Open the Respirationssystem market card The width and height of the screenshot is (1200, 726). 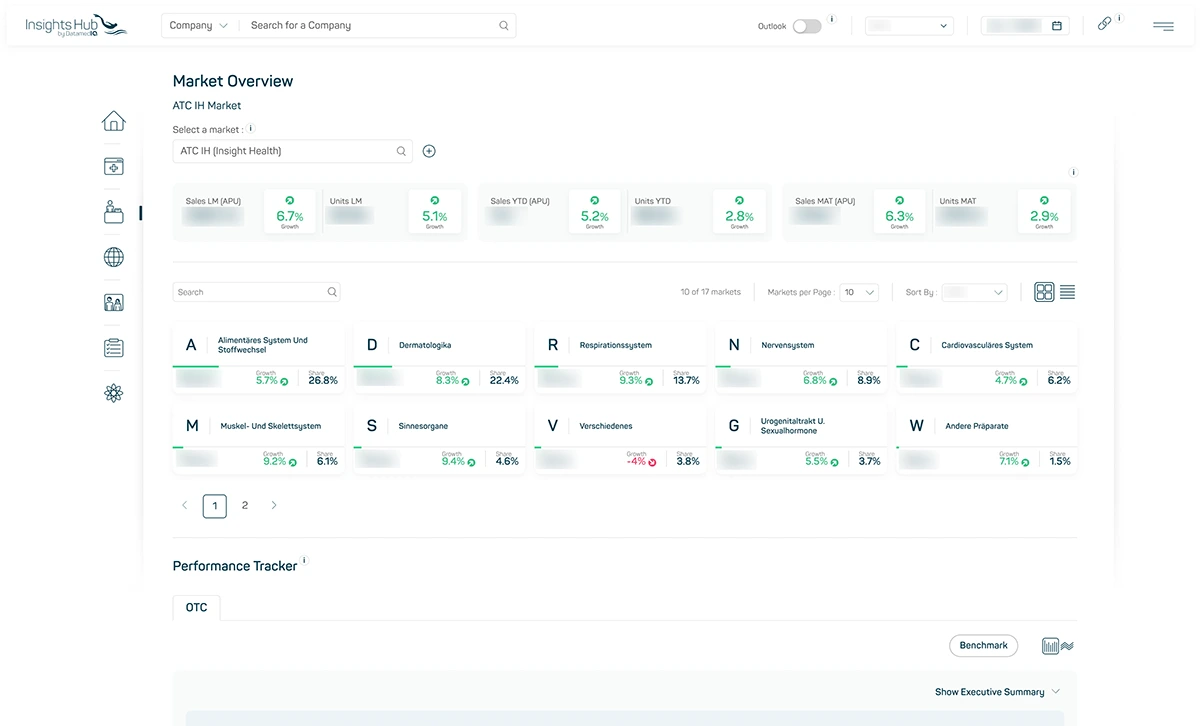click(620, 358)
